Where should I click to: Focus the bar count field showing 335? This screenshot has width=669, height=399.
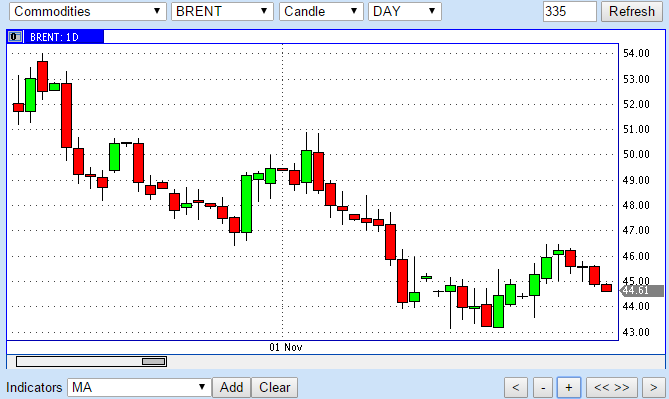coord(570,12)
